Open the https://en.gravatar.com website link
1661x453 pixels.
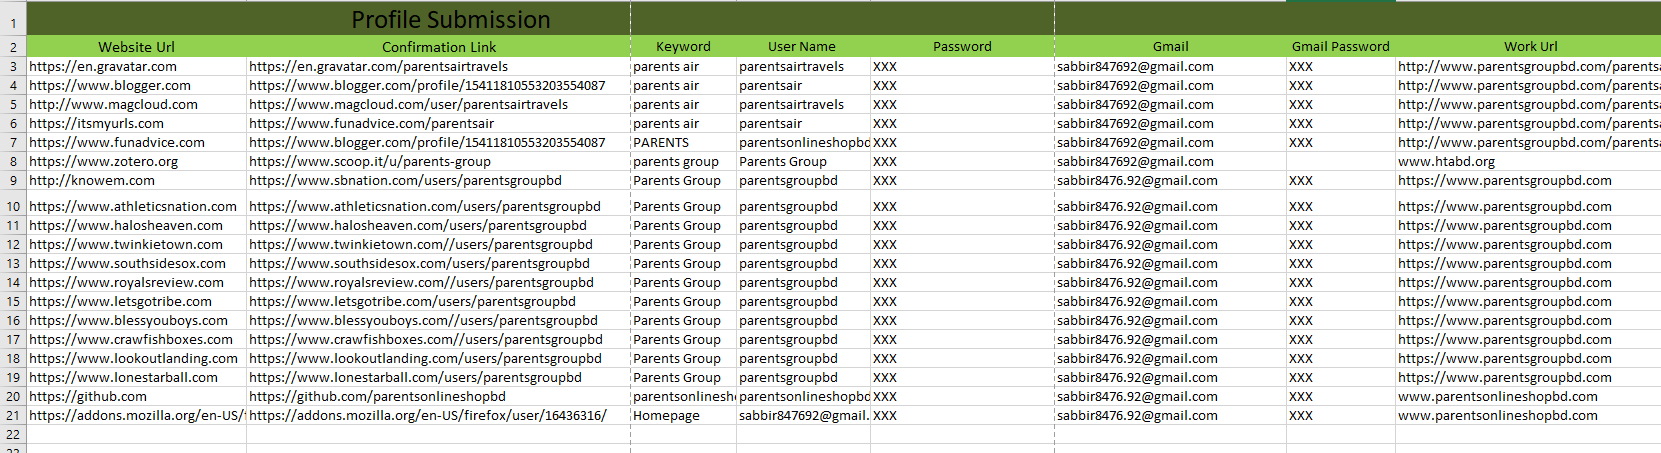(x=103, y=67)
